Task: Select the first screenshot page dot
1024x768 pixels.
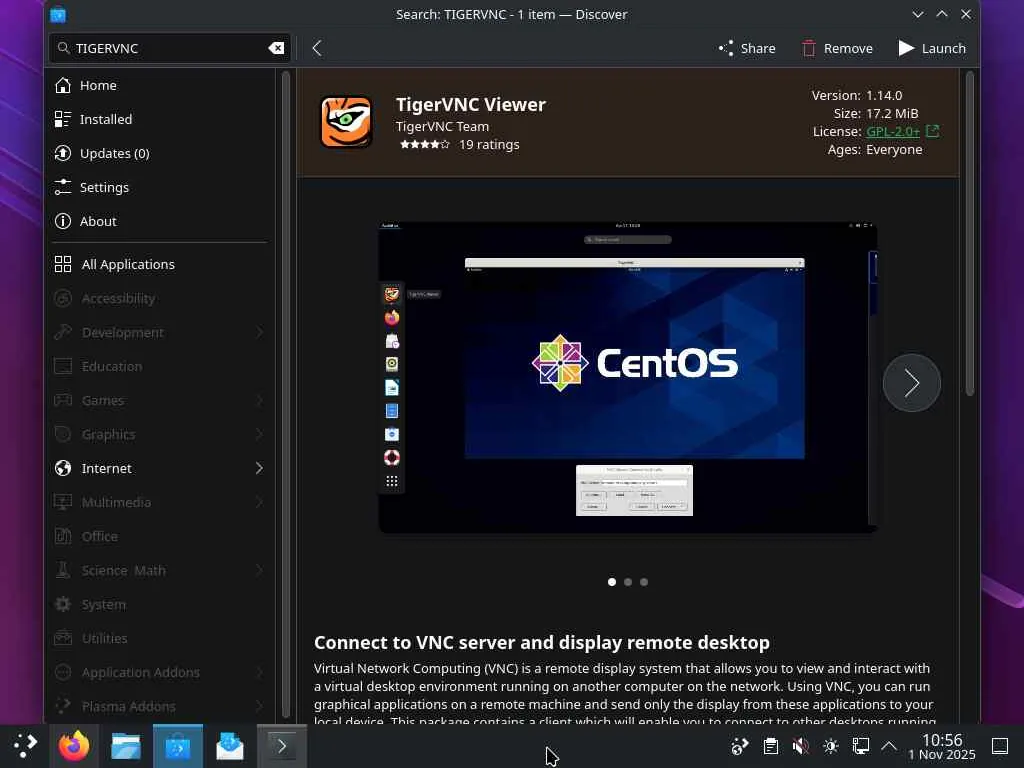Action: tap(612, 582)
